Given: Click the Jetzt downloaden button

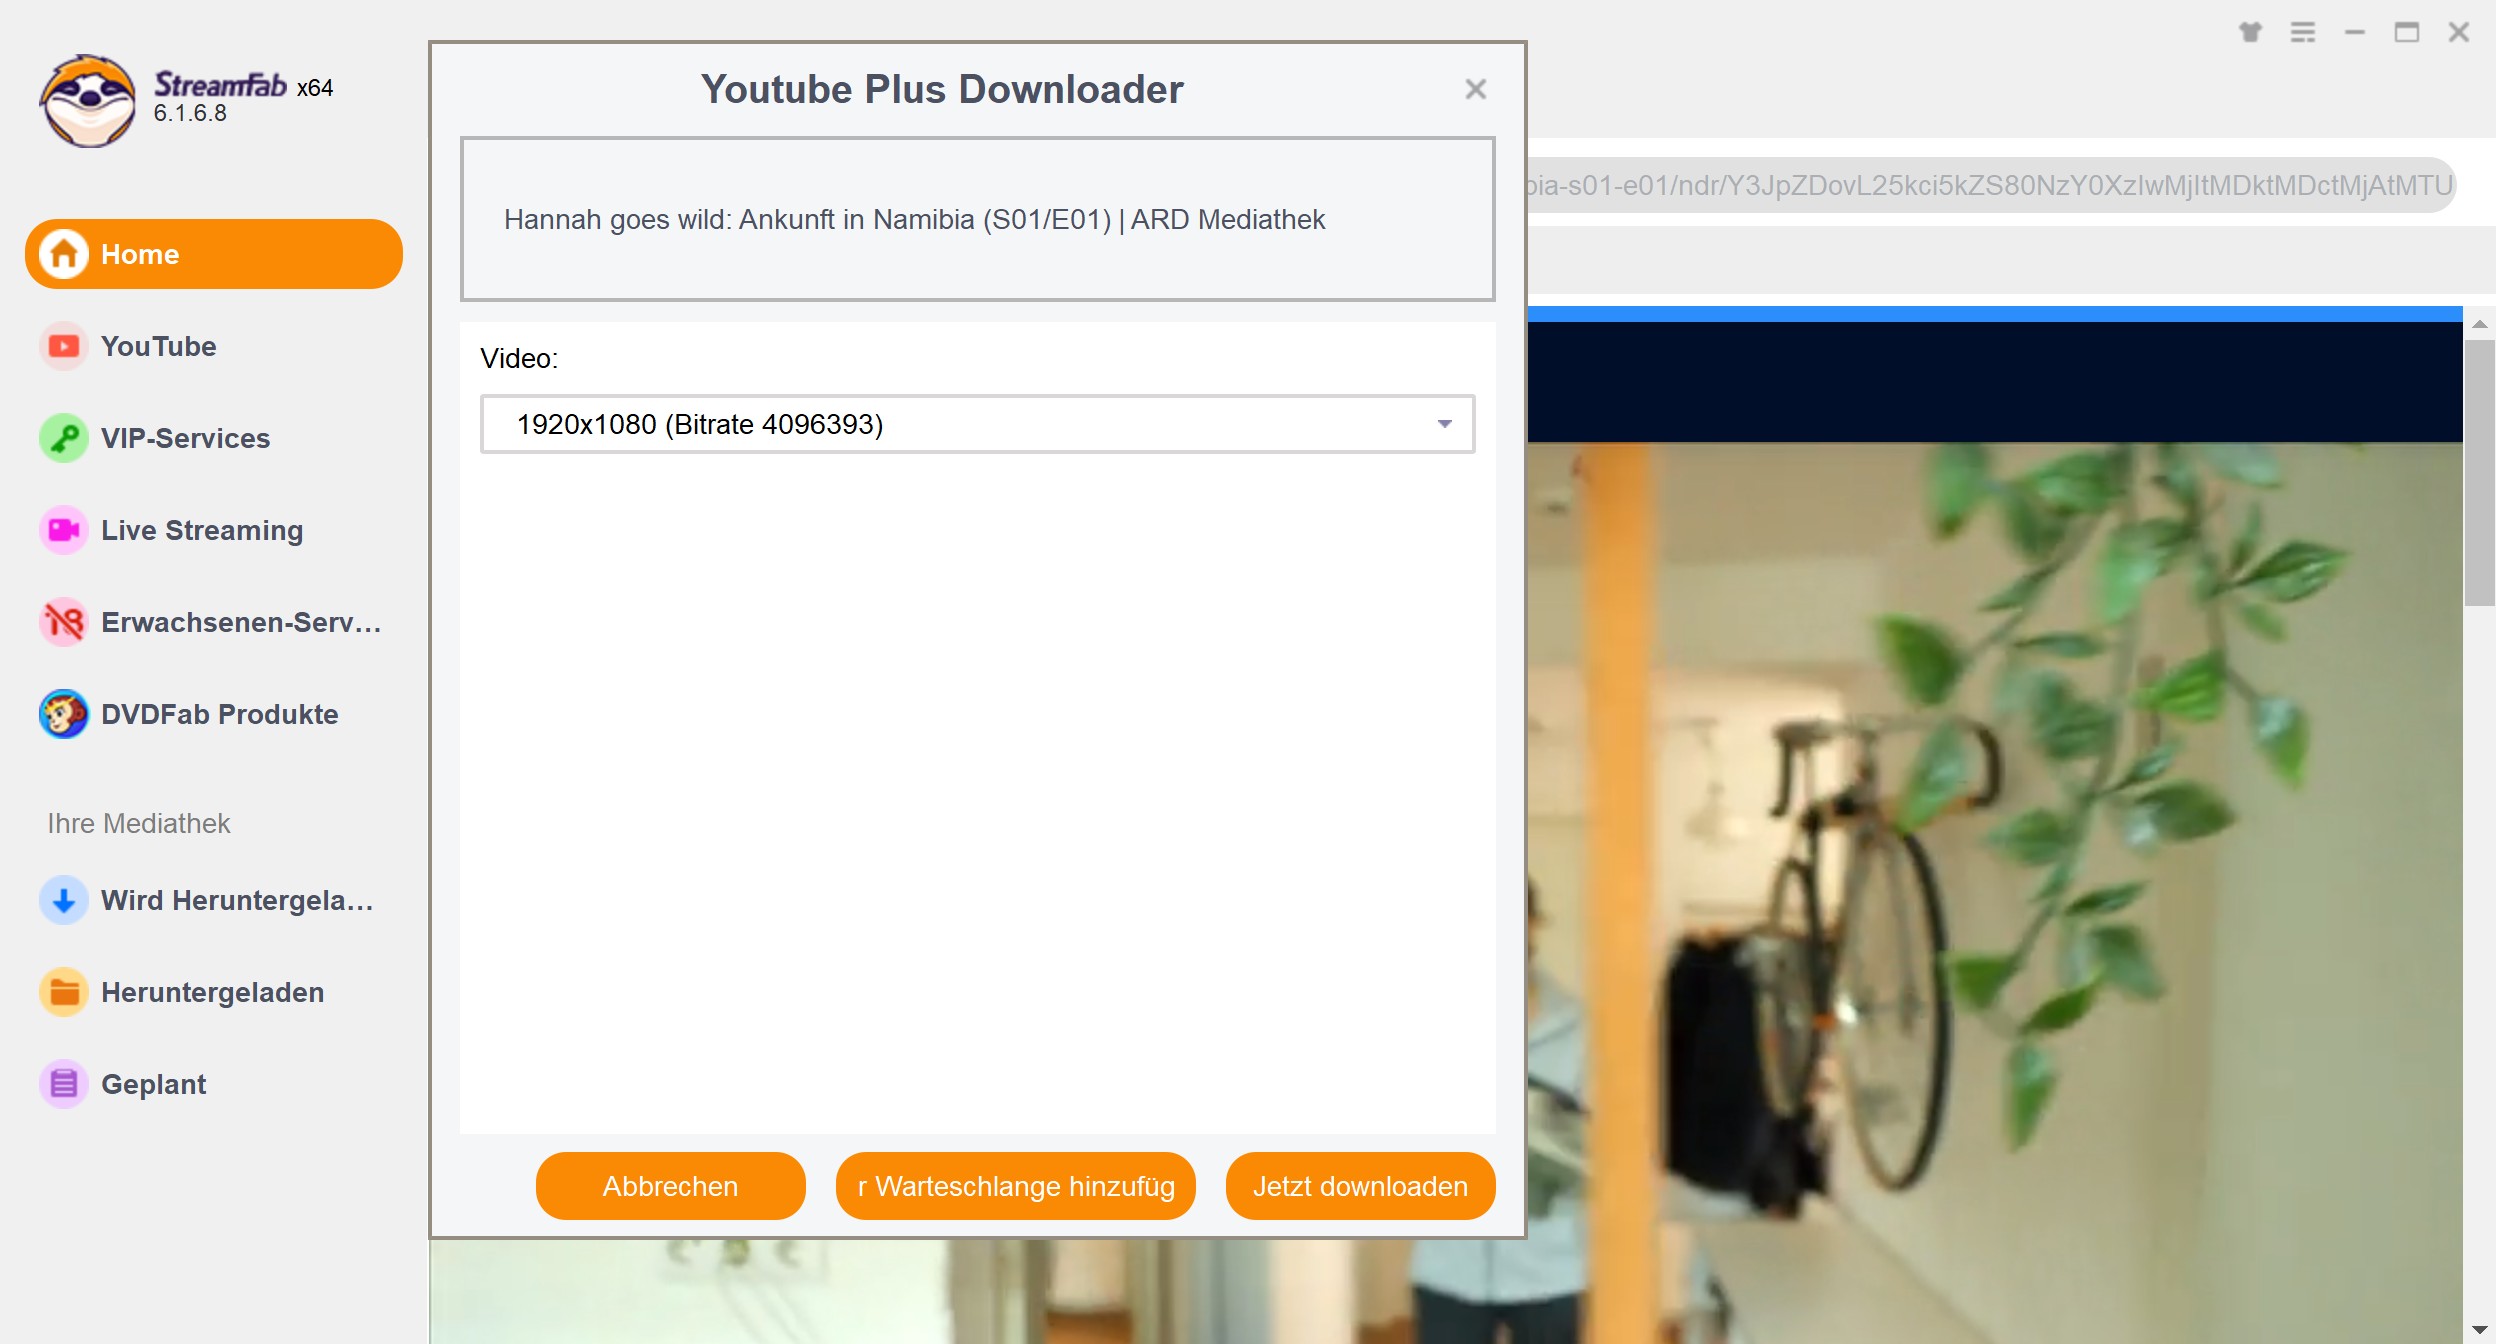Looking at the screenshot, I should click(x=1360, y=1187).
